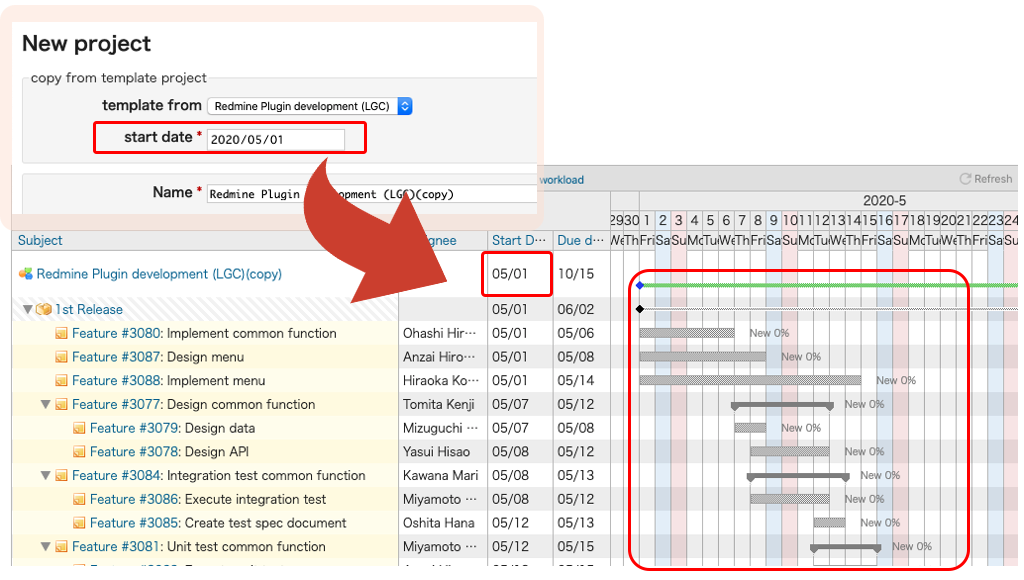Collapse Feature #3077 Design common function subtasks
Viewport: 1024px width, 580px height.
click(45, 404)
